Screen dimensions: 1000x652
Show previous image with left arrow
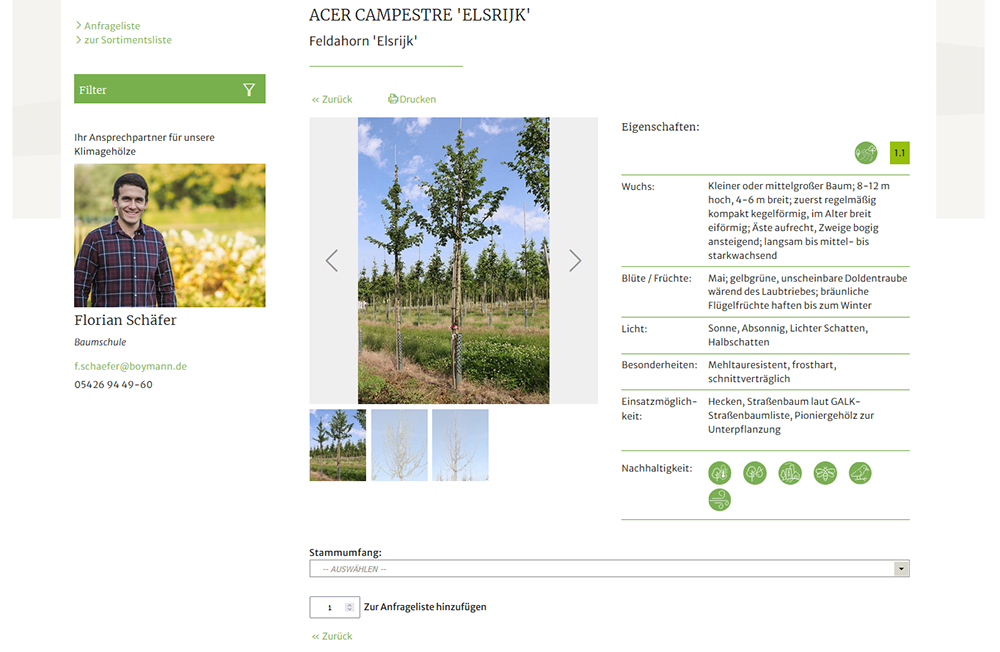(x=332, y=261)
